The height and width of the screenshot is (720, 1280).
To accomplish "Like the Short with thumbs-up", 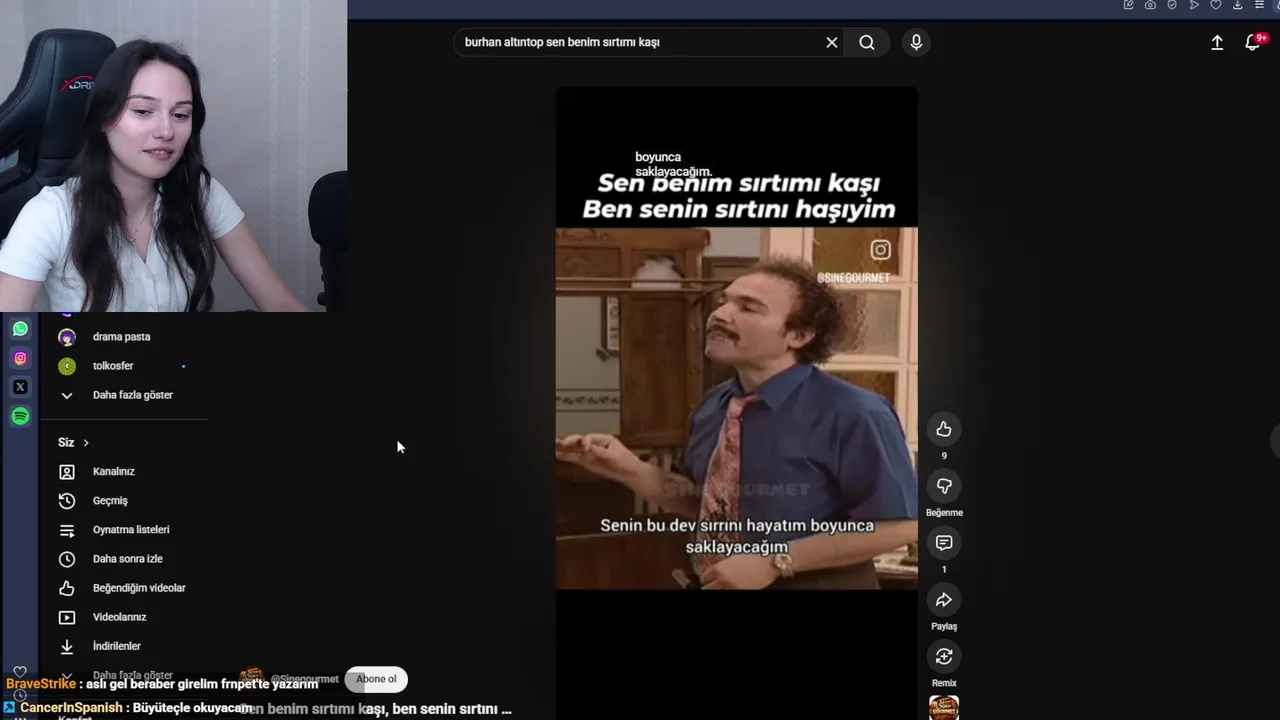I will click(944, 429).
